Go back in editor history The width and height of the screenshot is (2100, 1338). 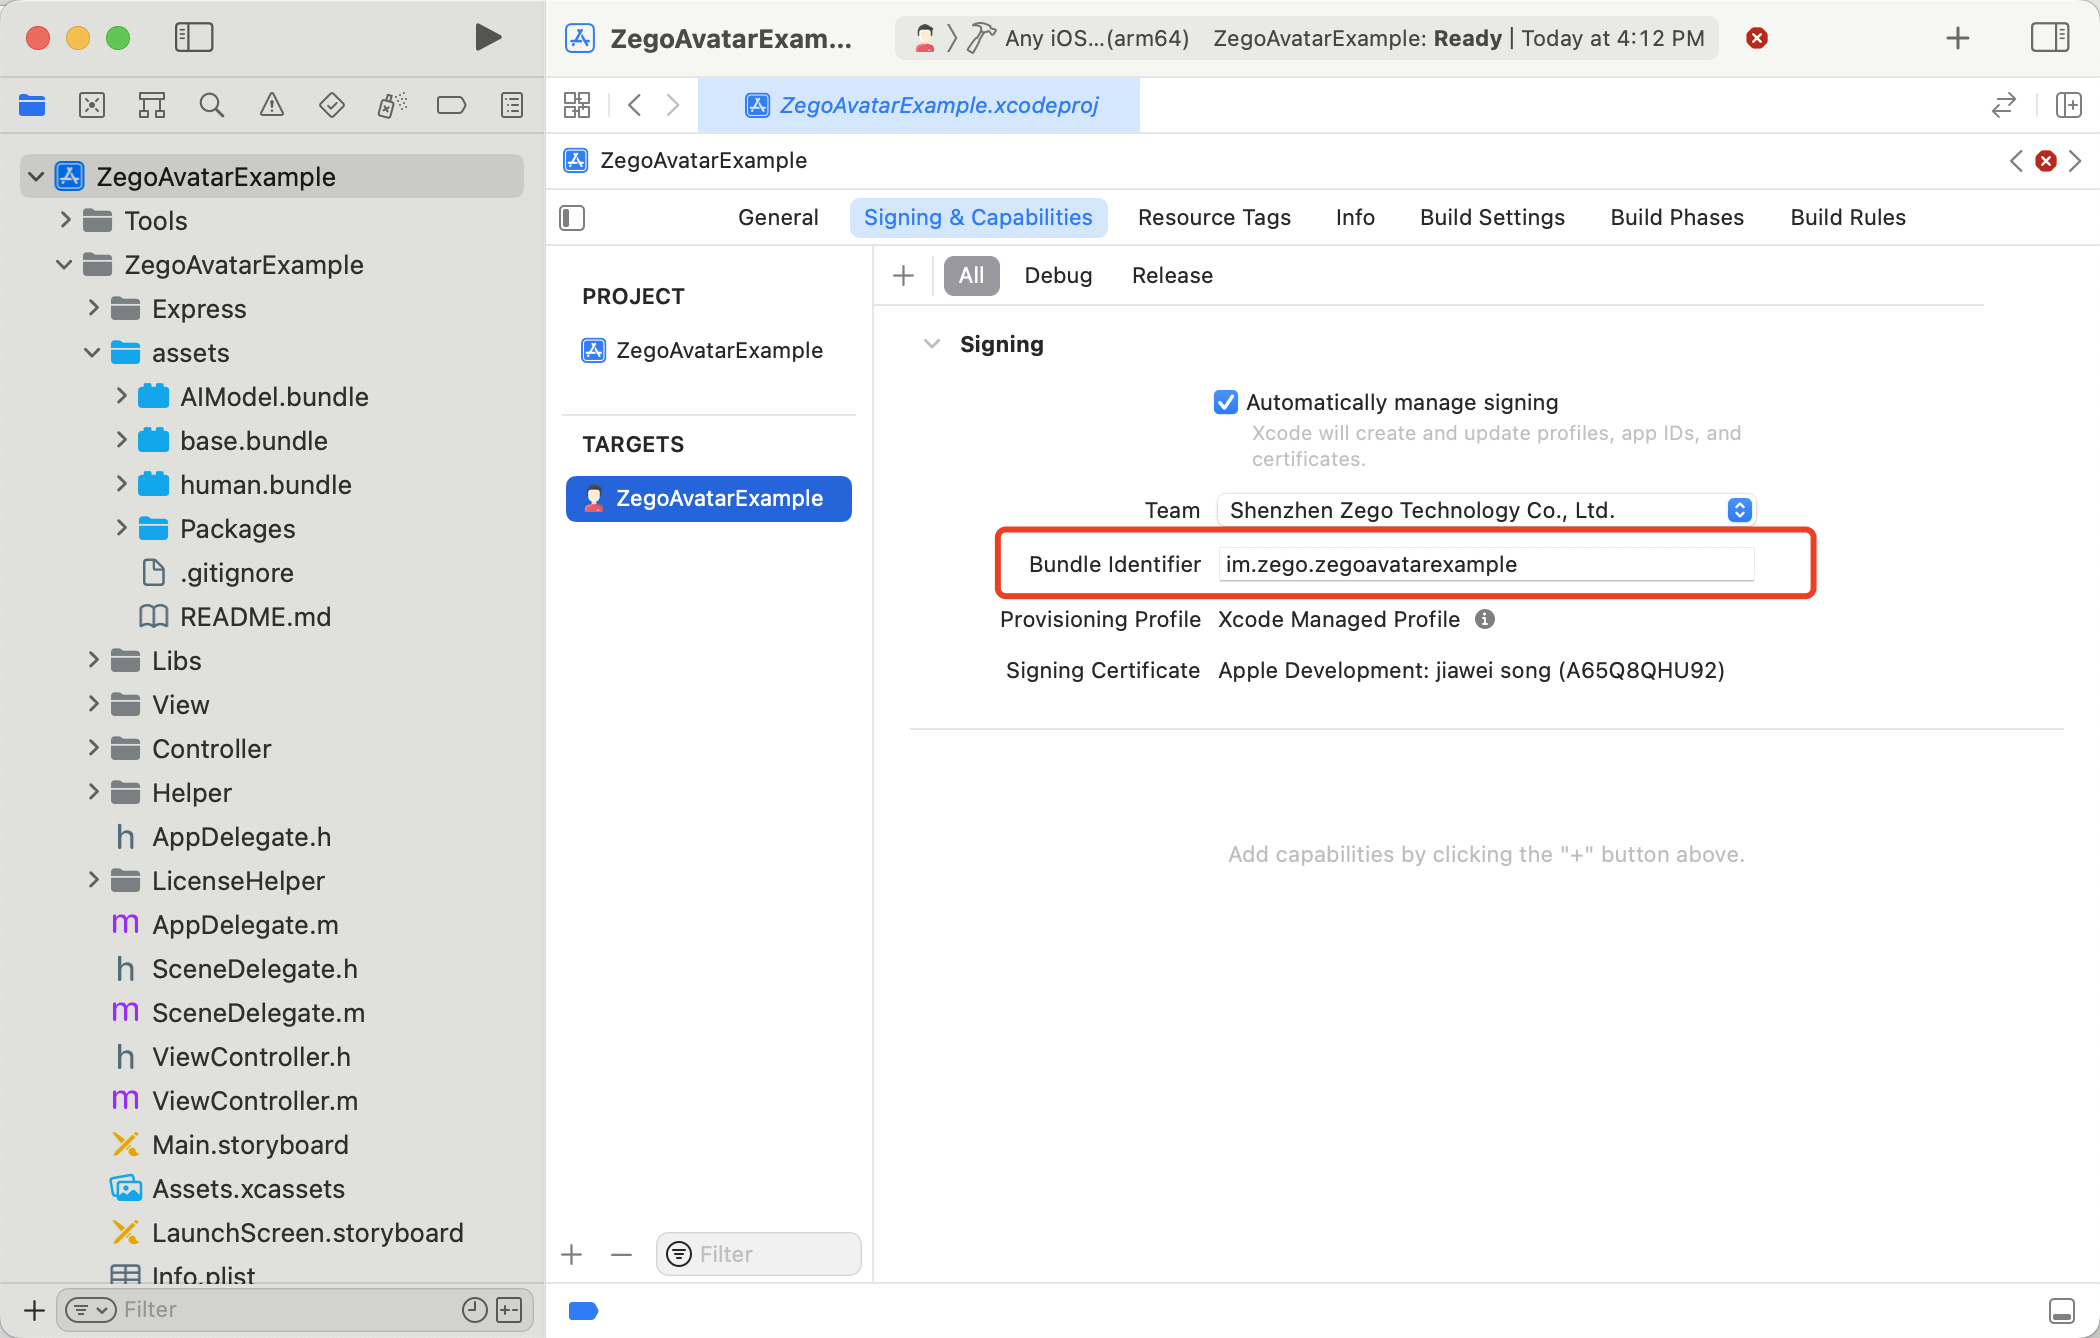point(634,105)
